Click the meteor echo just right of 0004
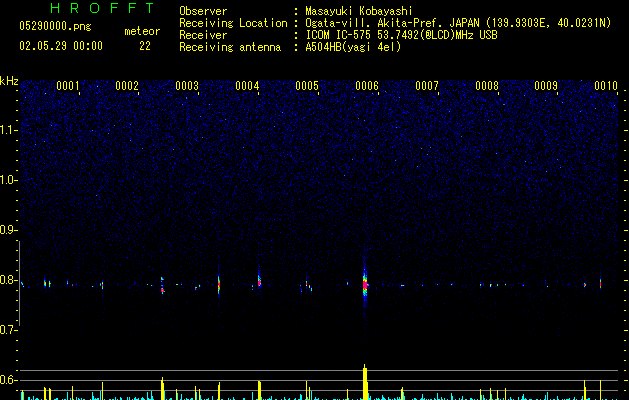The width and height of the screenshot is (629, 400). tap(259, 280)
